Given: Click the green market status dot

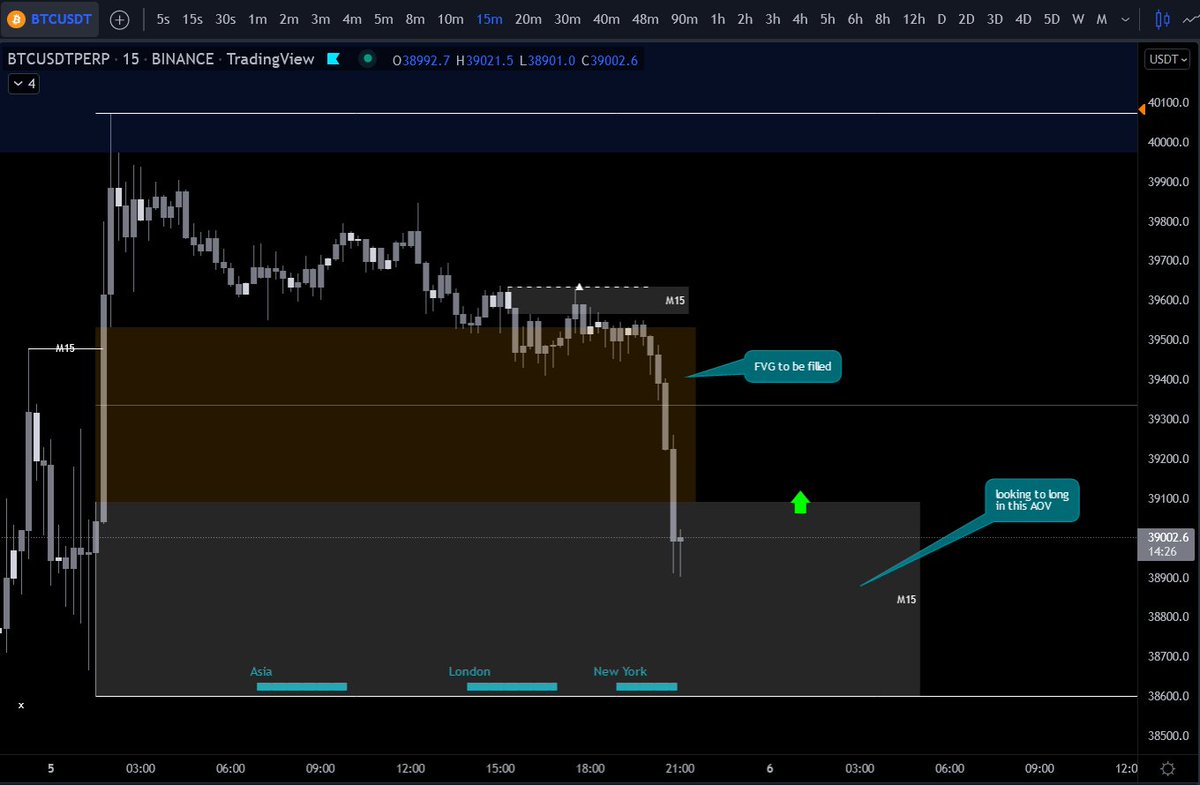Looking at the screenshot, I should [368, 59].
